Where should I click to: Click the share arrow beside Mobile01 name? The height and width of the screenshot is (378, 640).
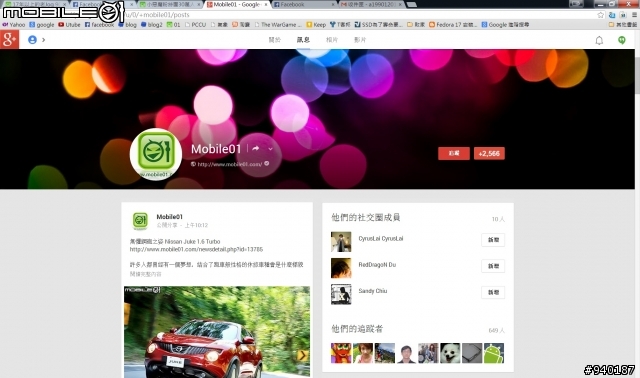pyautogui.click(x=256, y=149)
